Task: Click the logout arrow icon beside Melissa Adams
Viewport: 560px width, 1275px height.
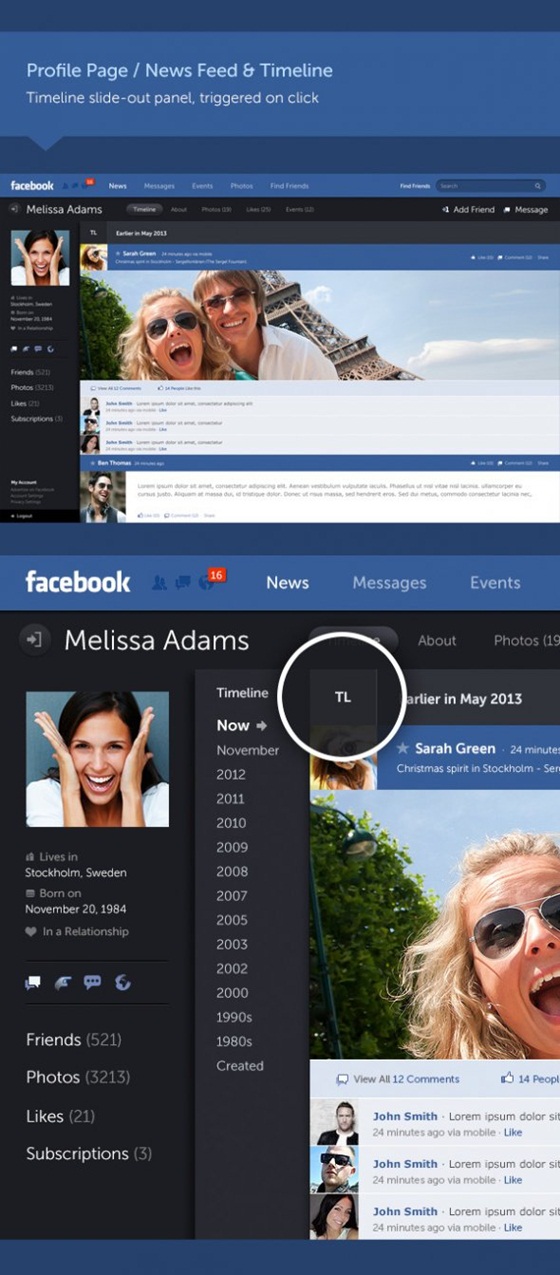Action: [35, 640]
